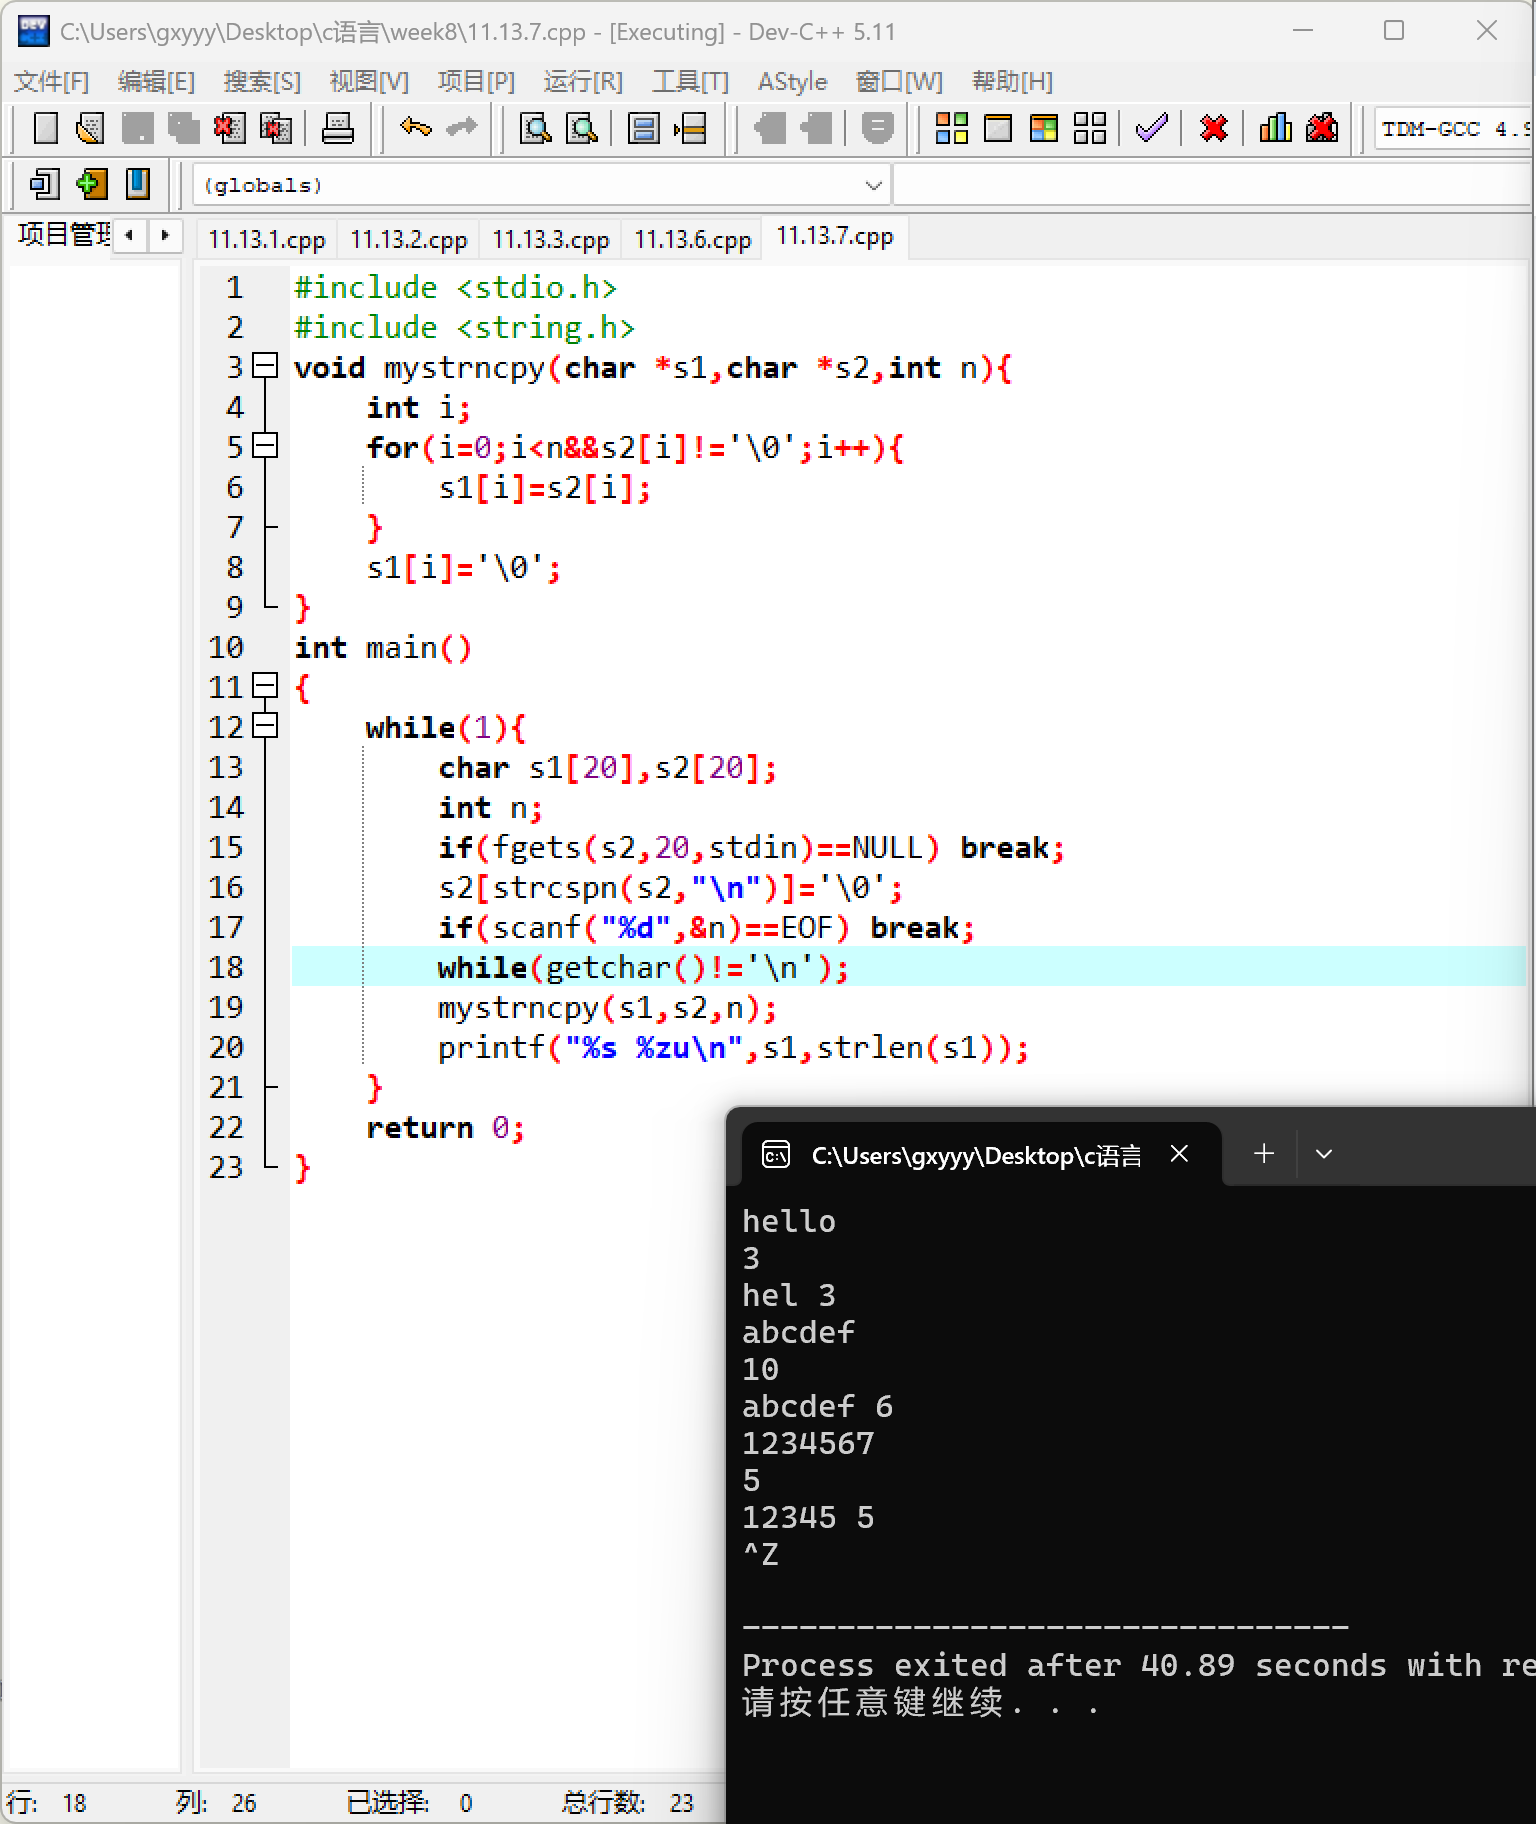Close the current file with toolbar icon
The image size is (1536, 1824).
coord(229,128)
